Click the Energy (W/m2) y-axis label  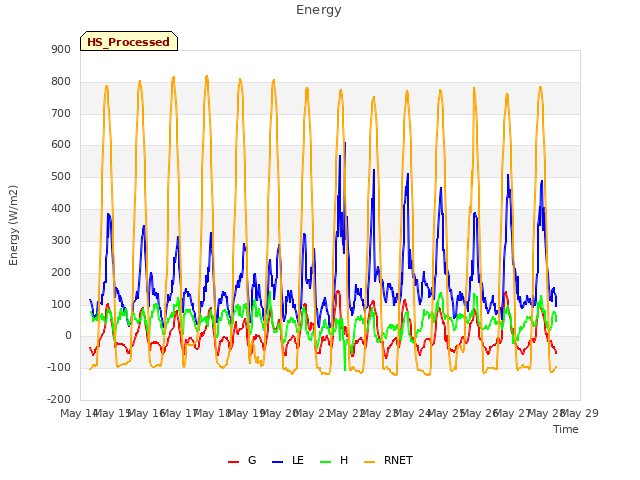pyautogui.click(x=13, y=225)
